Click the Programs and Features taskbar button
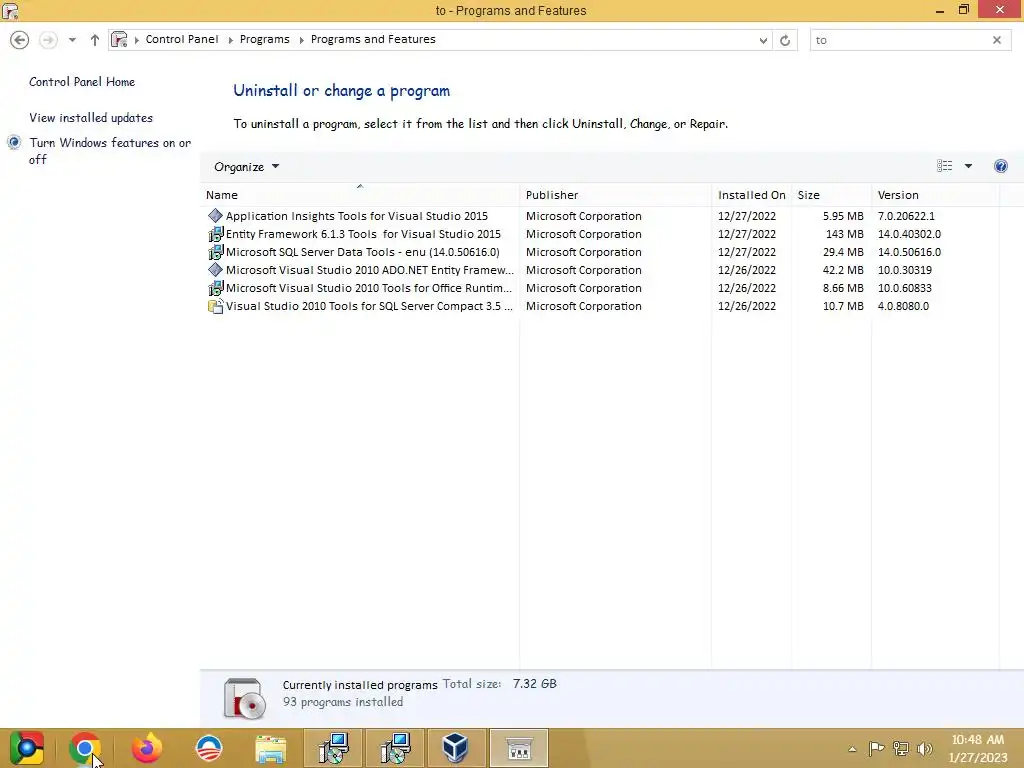This screenshot has height=768, width=1024. 519,748
